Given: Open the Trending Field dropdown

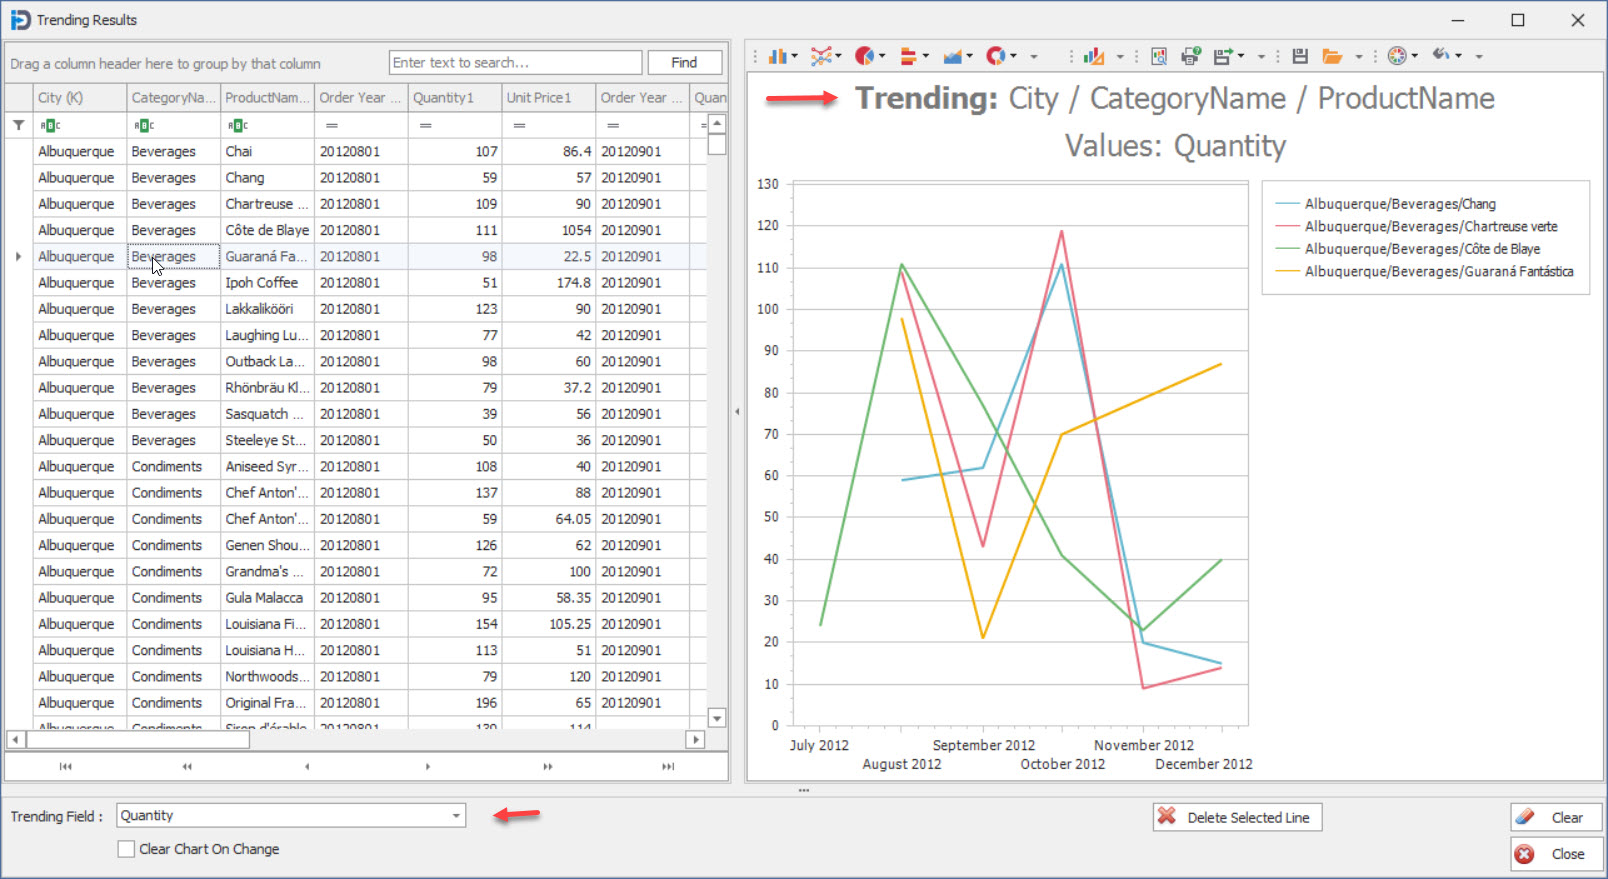Looking at the screenshot, I should (x=456, y=816).
